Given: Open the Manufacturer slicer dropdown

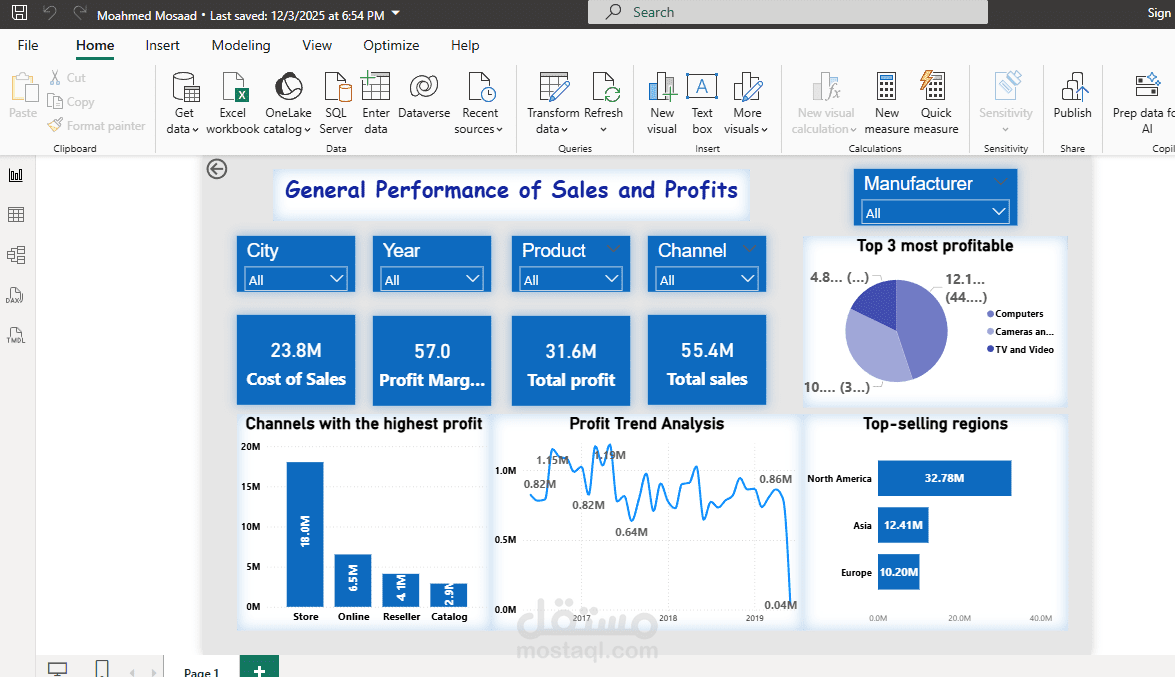Looking at the screenshot, I should click(x=997, y=211).
